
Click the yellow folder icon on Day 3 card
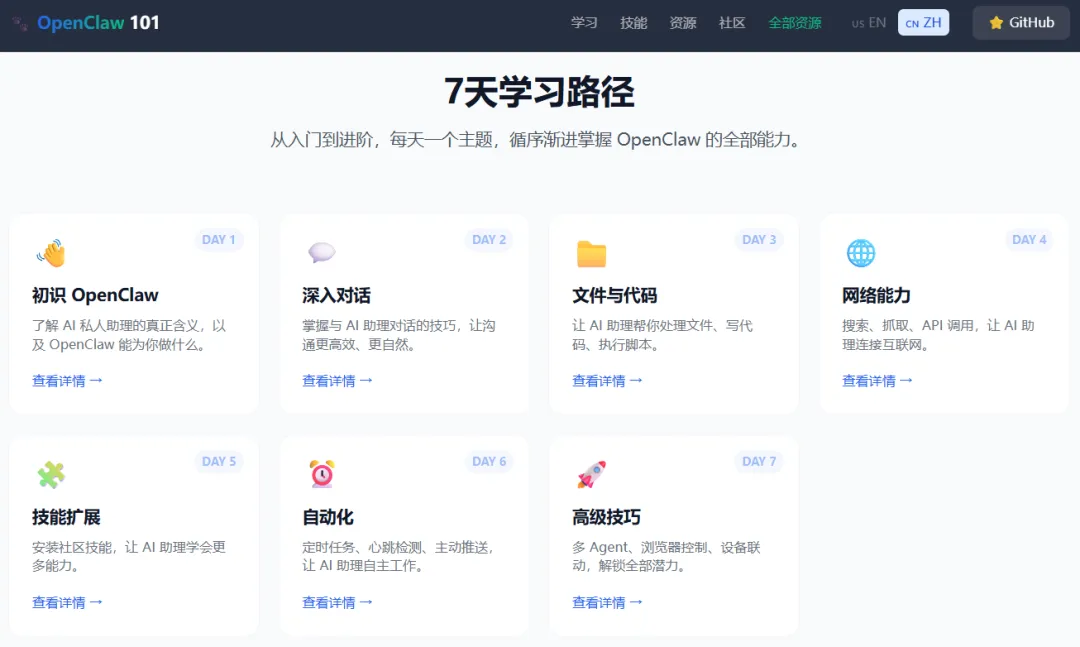click(592, 254)
